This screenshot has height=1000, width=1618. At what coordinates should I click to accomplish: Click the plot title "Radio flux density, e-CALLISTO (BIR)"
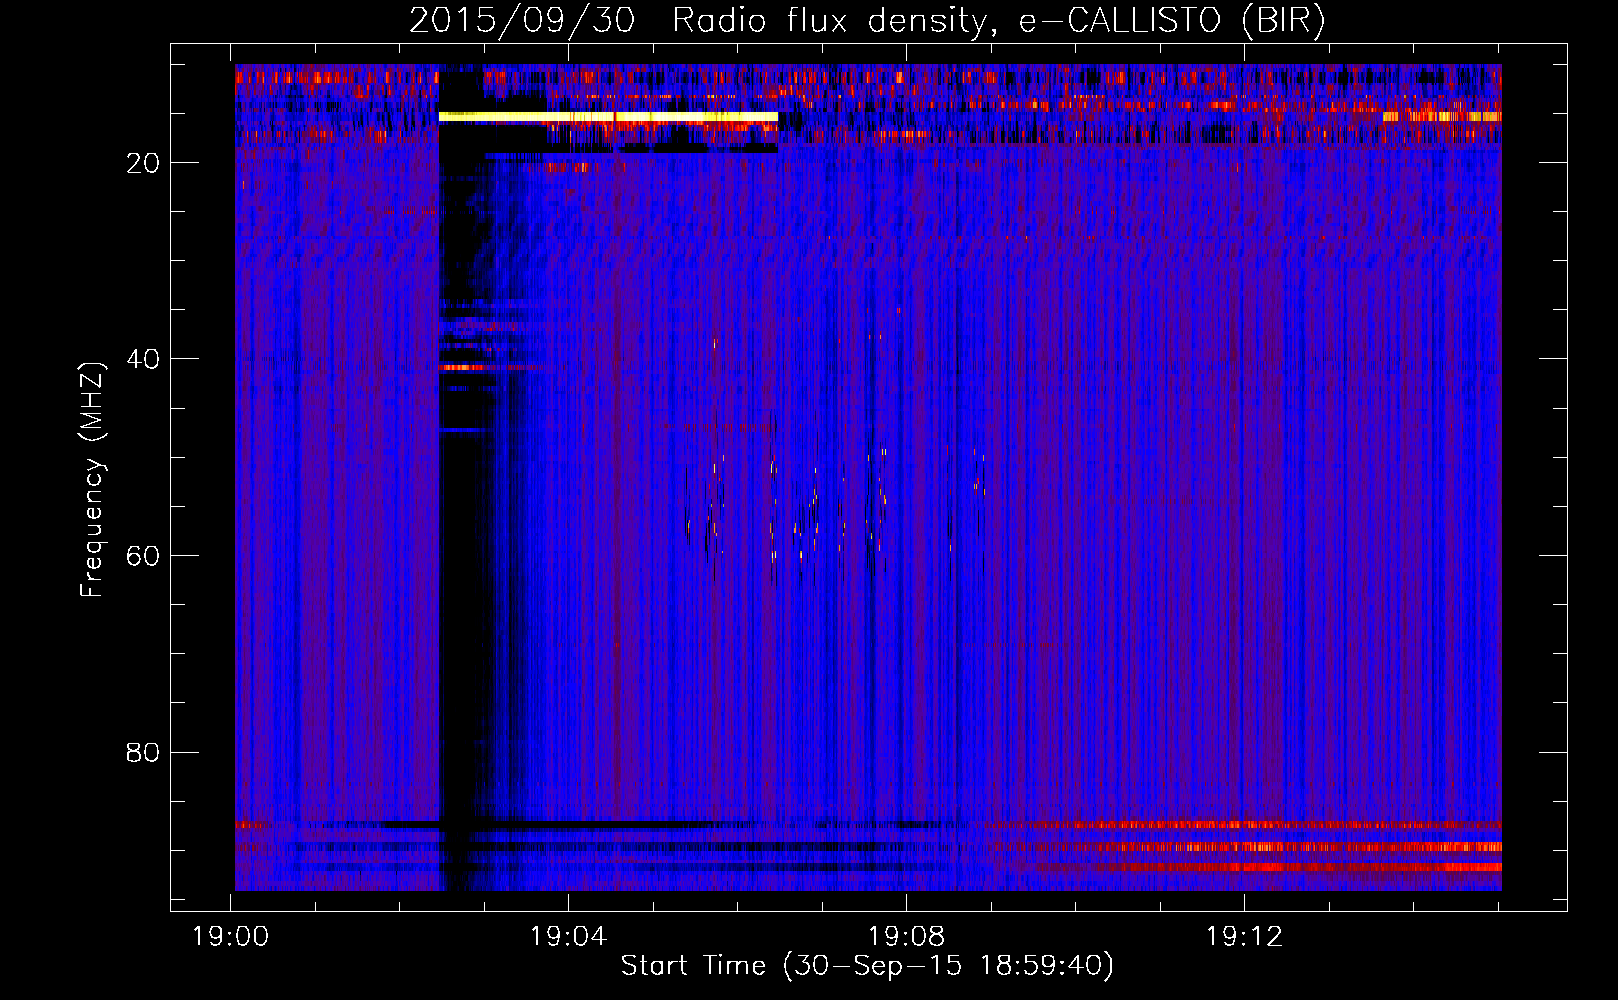pyautogui.click(x=999, y=21)
